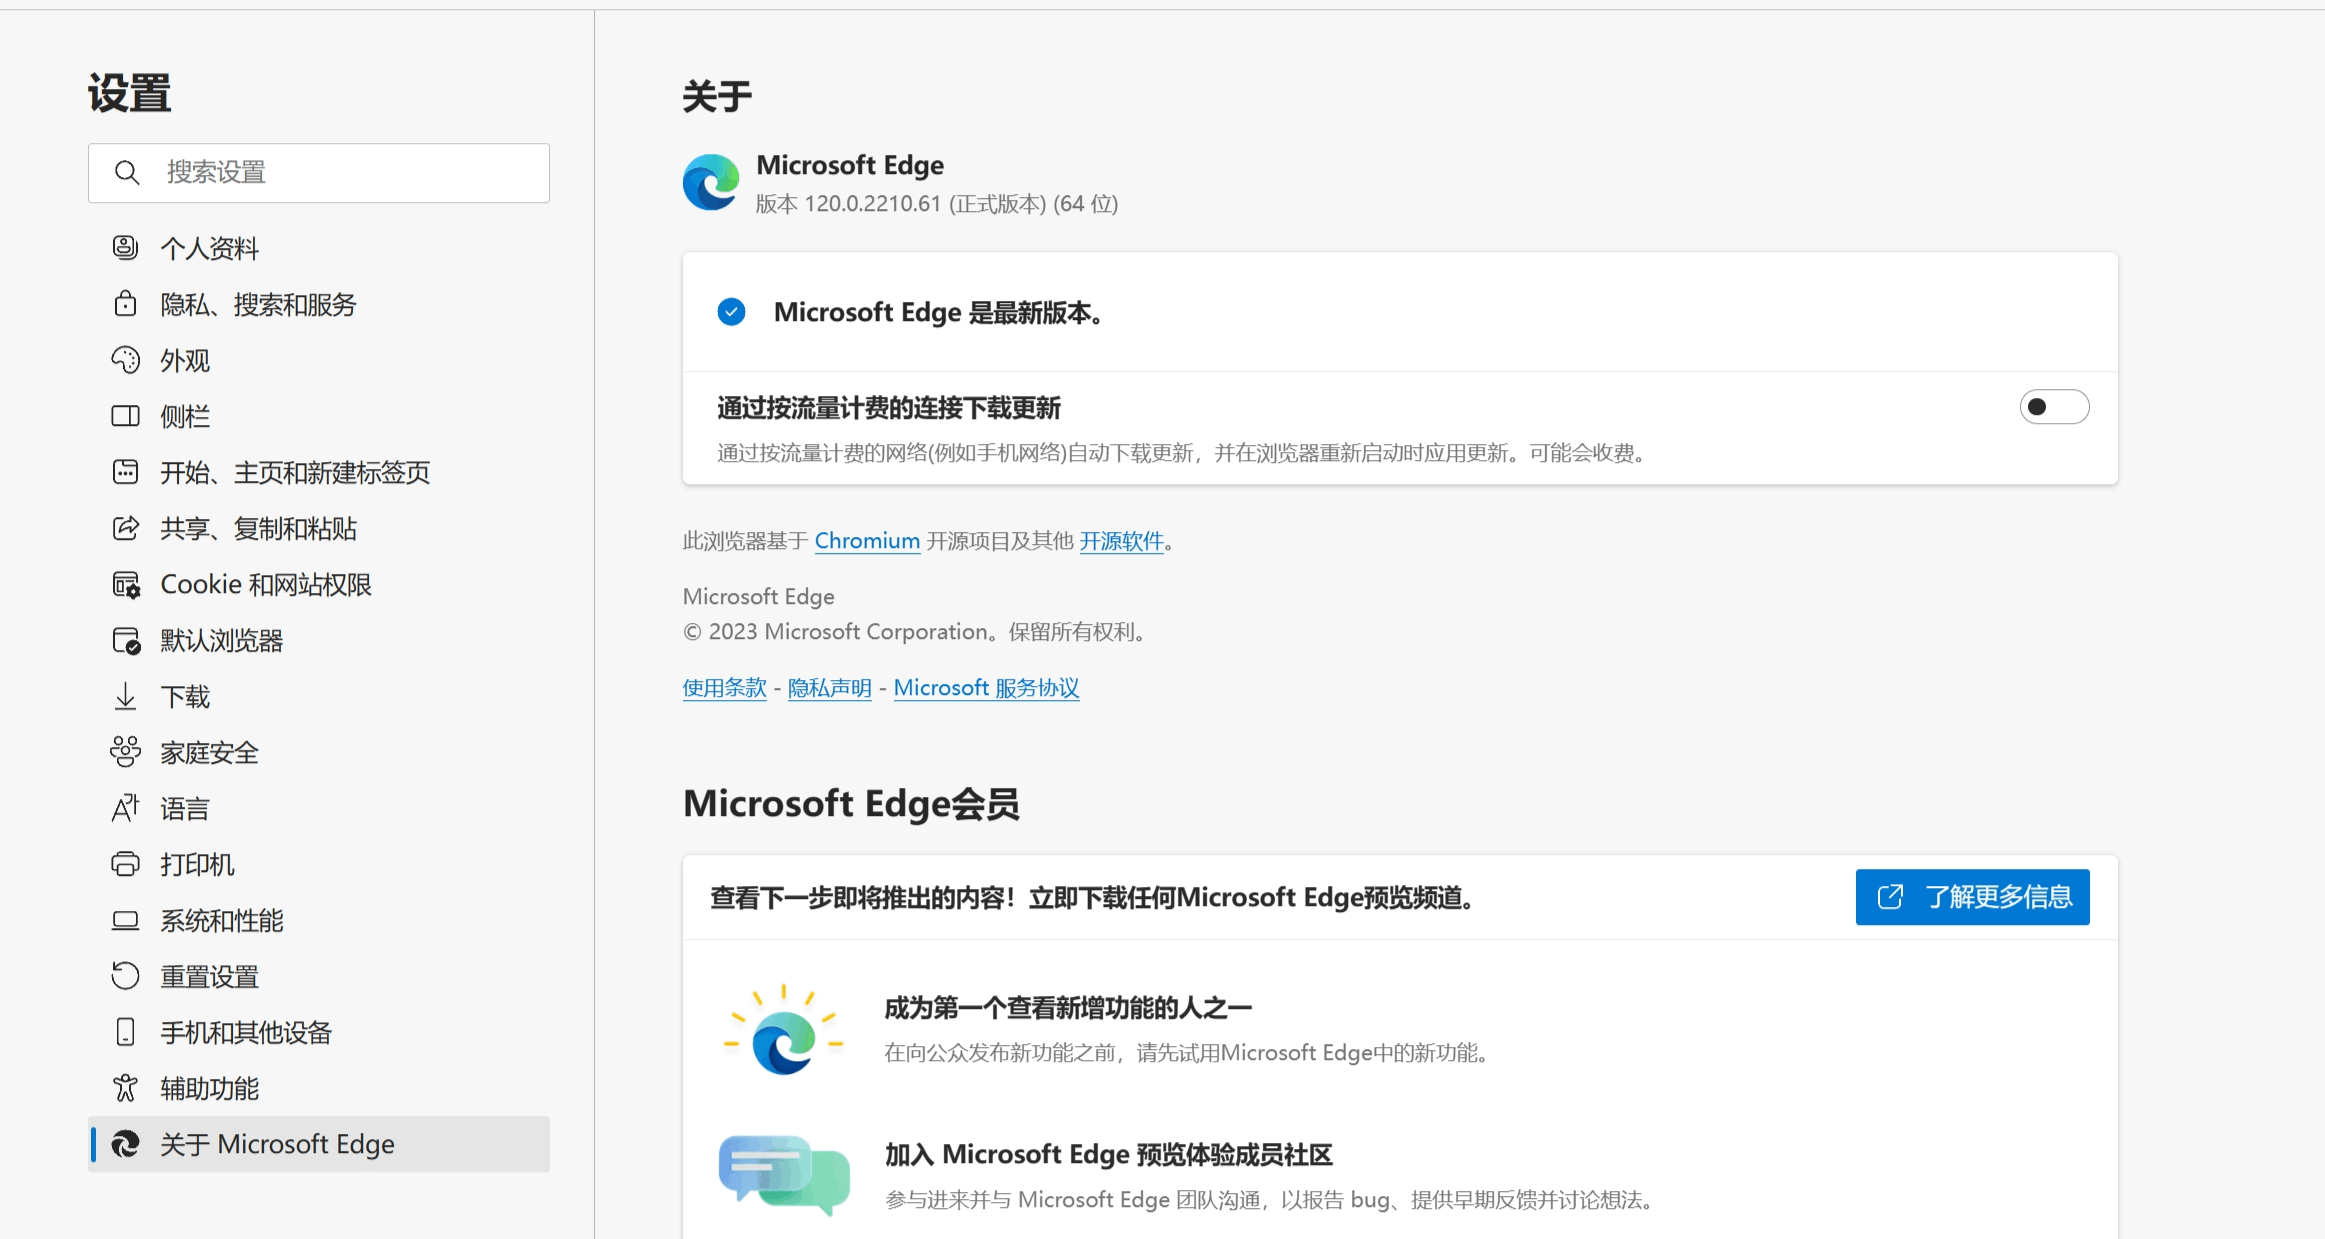This screenshot has height=1239, width=2325.
Task: Open 共享、复制和粘贴 settings
Action: 319,528
